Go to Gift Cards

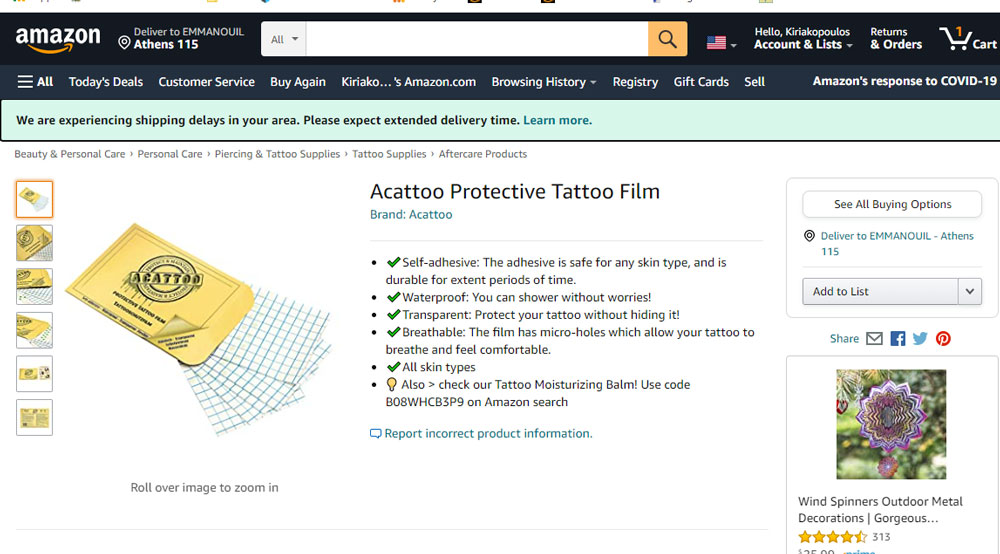coord(701,82)
